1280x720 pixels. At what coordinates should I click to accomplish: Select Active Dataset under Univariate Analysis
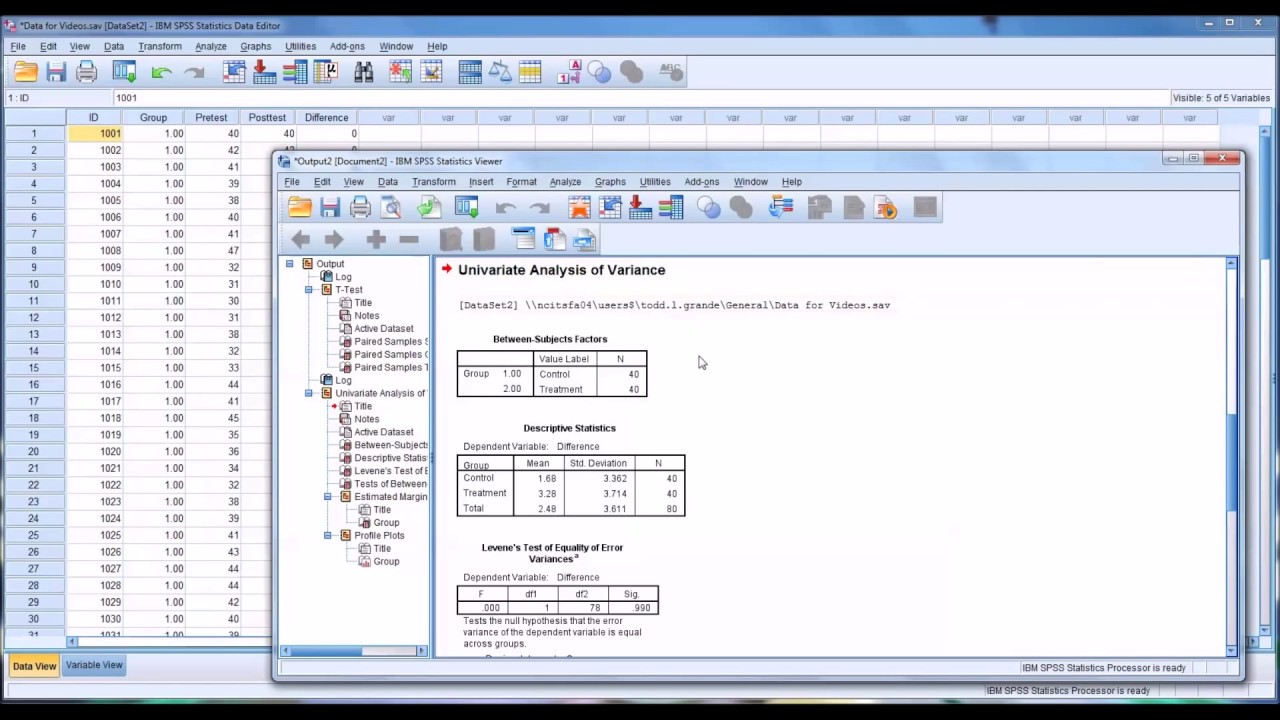pyautogui.click(x=384, y=432)
